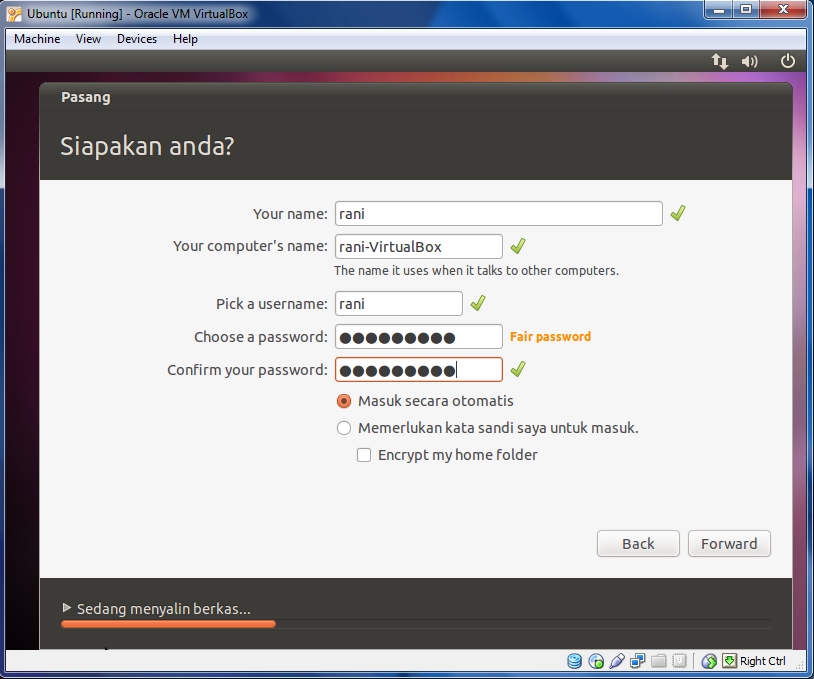Select Masuk secara otomatis radio option
Viewport: 814px width, 679px height.
(x=344, y=401)
